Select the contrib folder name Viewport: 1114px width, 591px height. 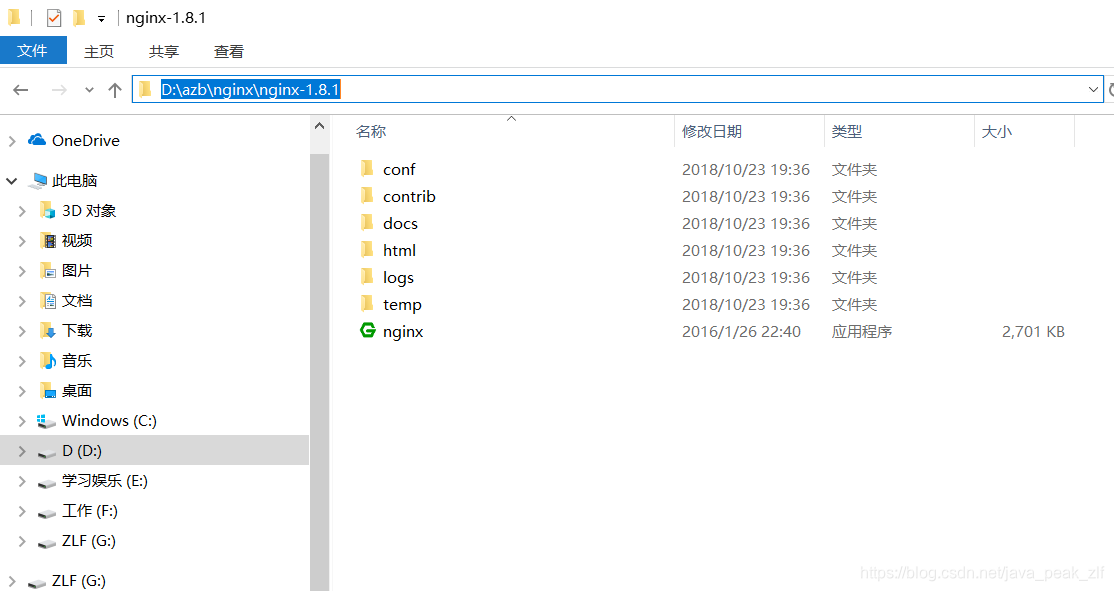(409, 197)
